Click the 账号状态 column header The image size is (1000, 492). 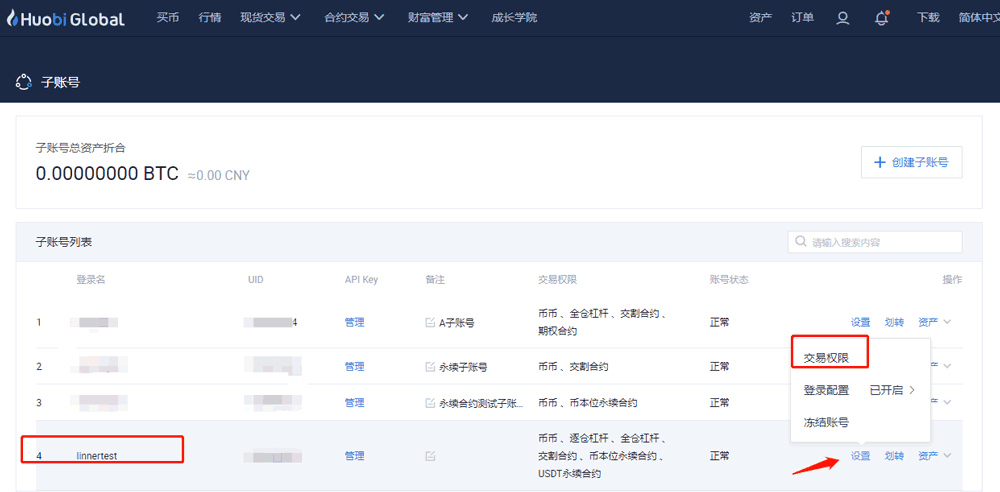click(729, 280)
